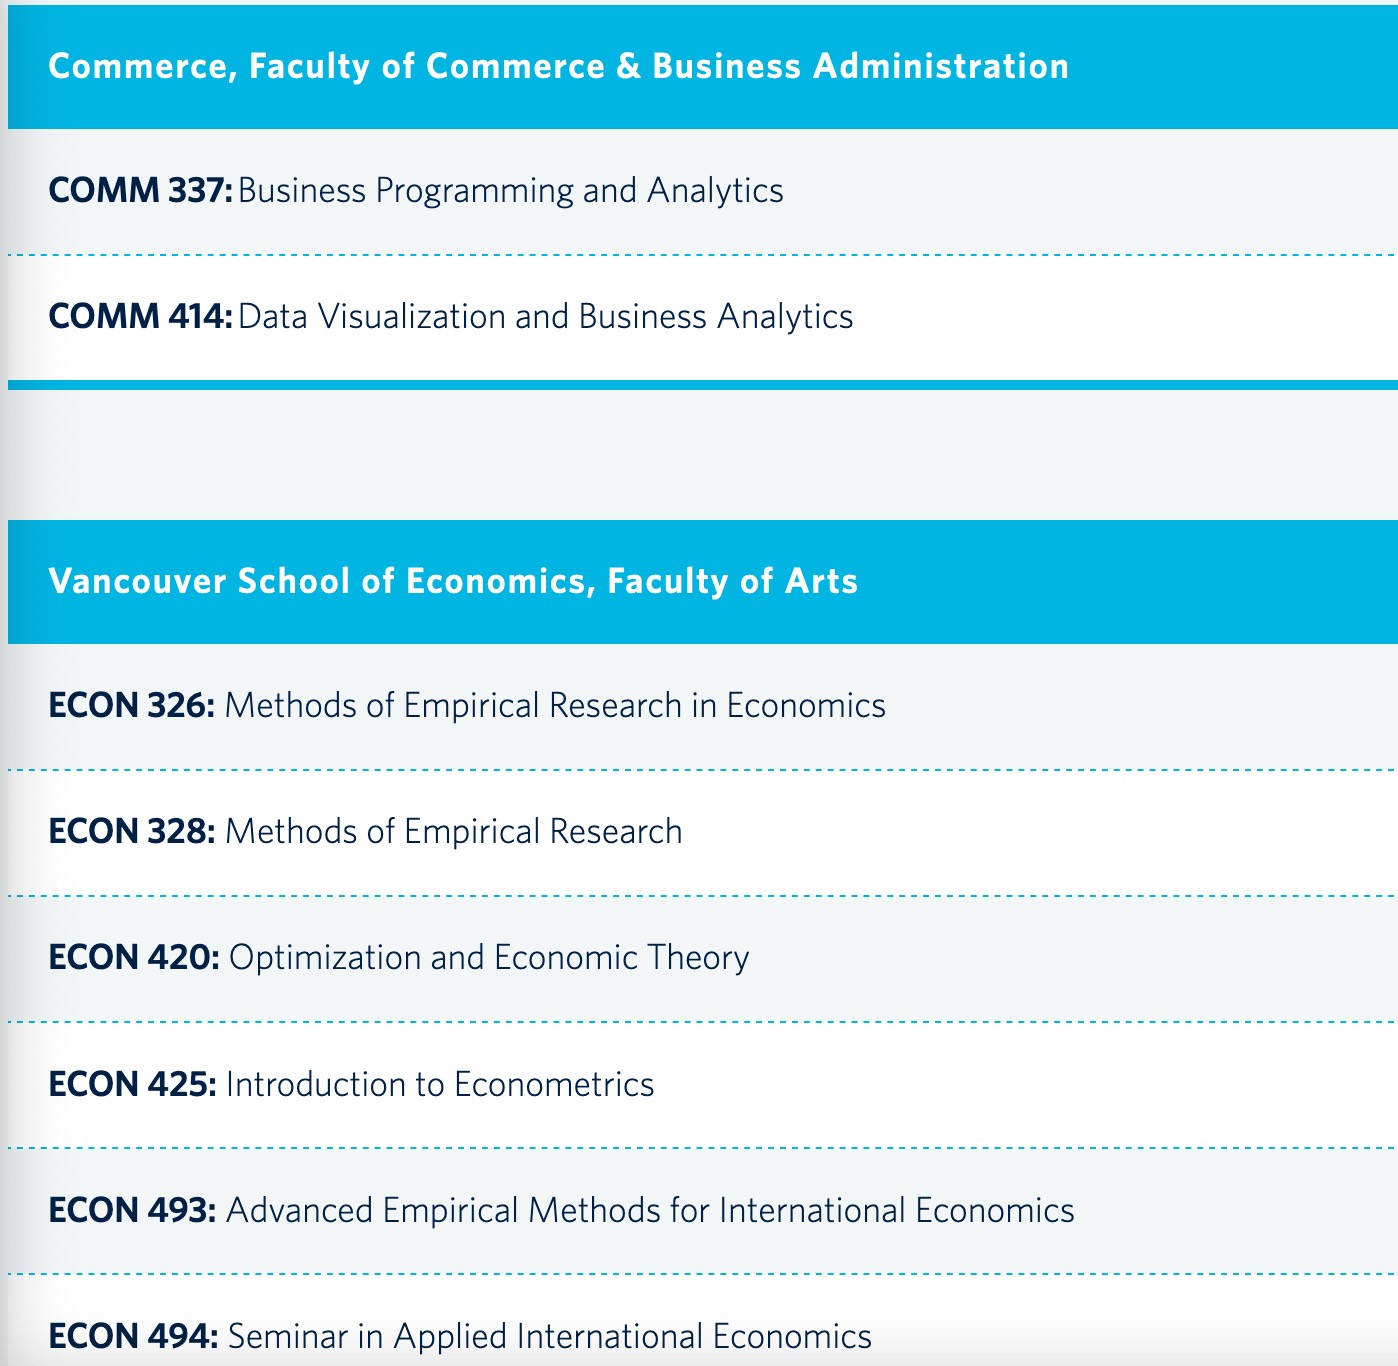Click Seminar in Applied International Economics title
Image resolution: width=1398 pixels, height=1366 pixels.
pos(550,1336)
